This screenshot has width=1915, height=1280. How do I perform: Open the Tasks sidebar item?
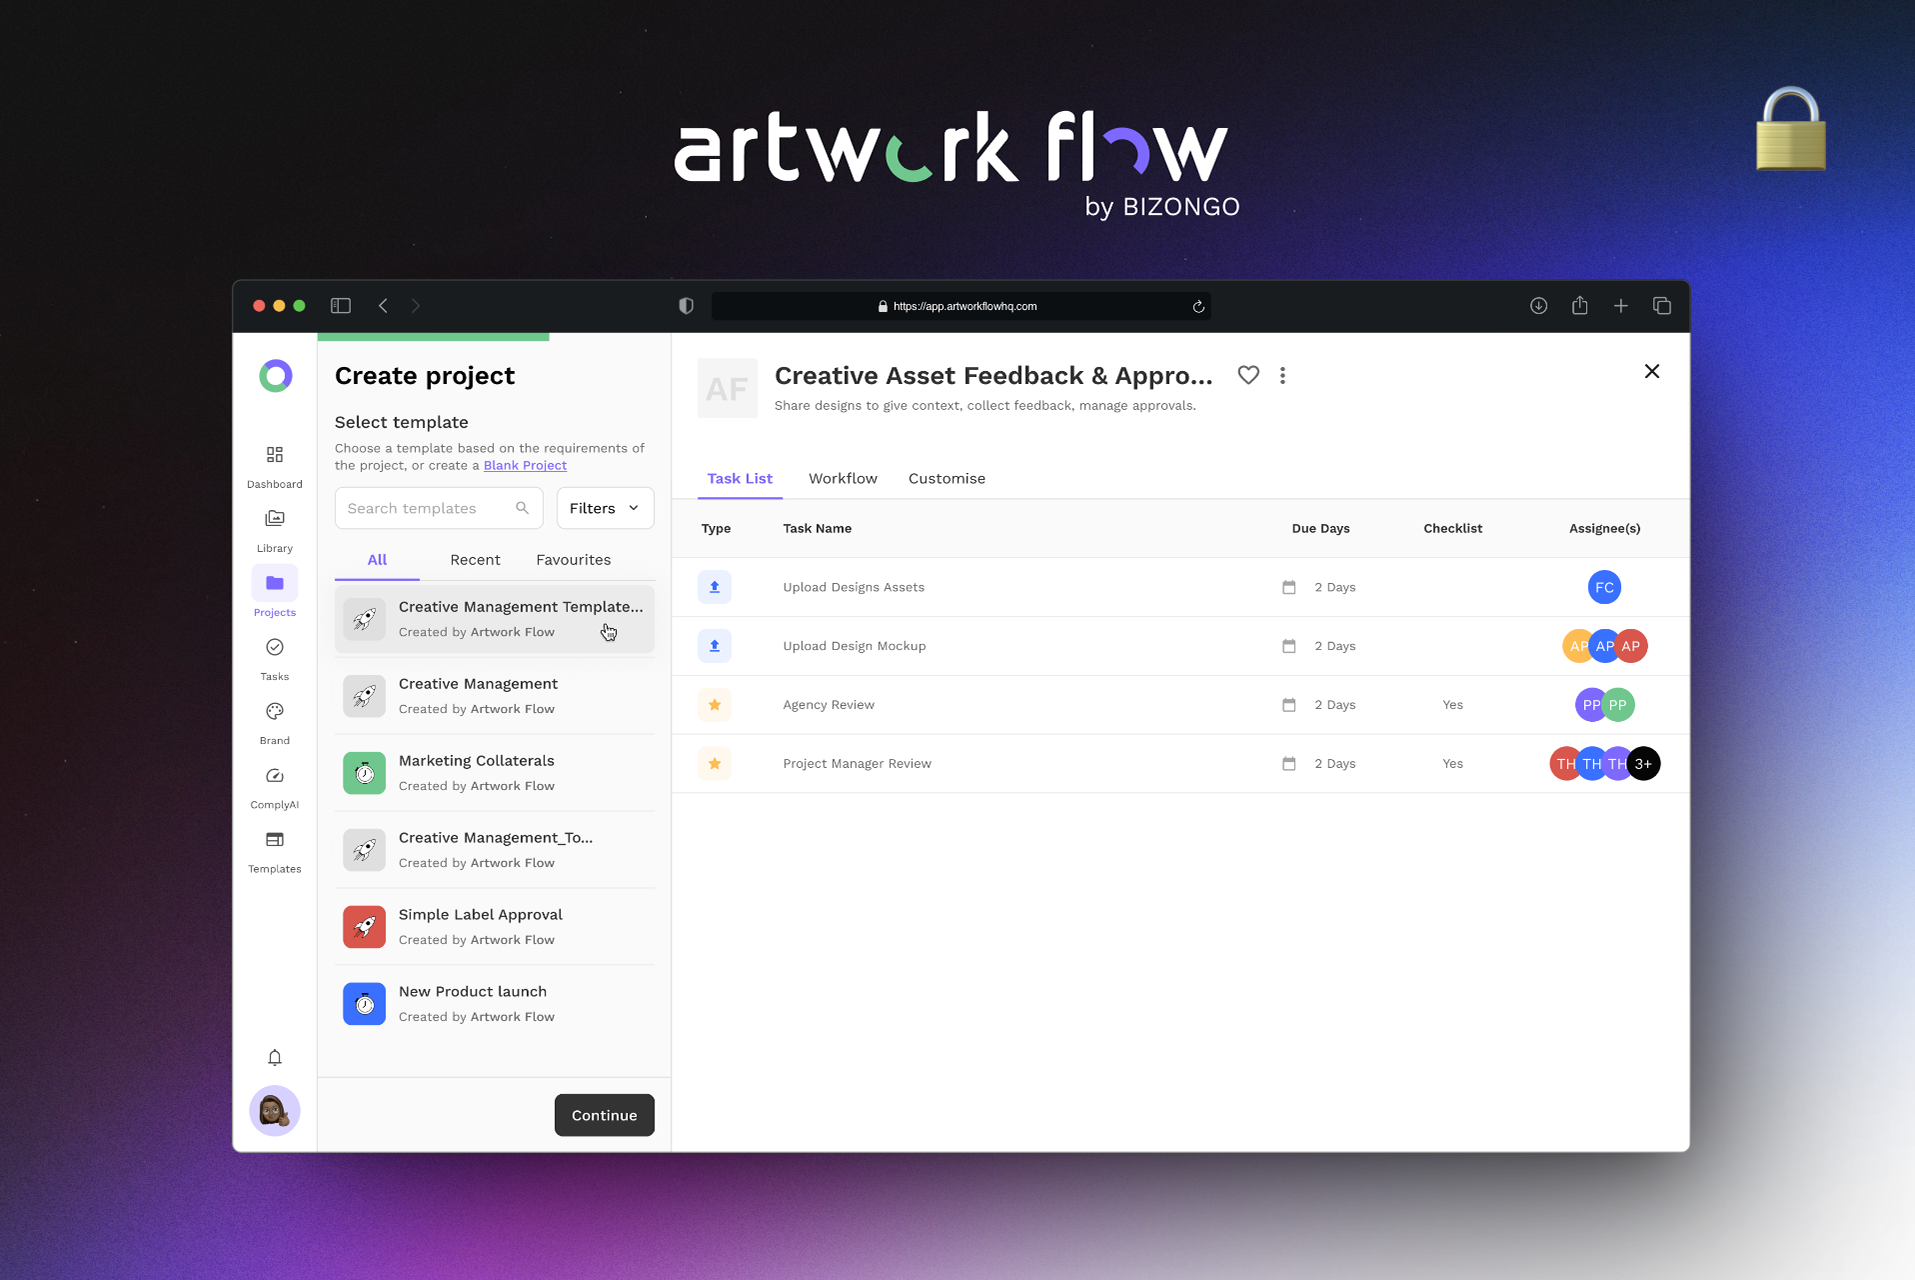pos(274,659)
